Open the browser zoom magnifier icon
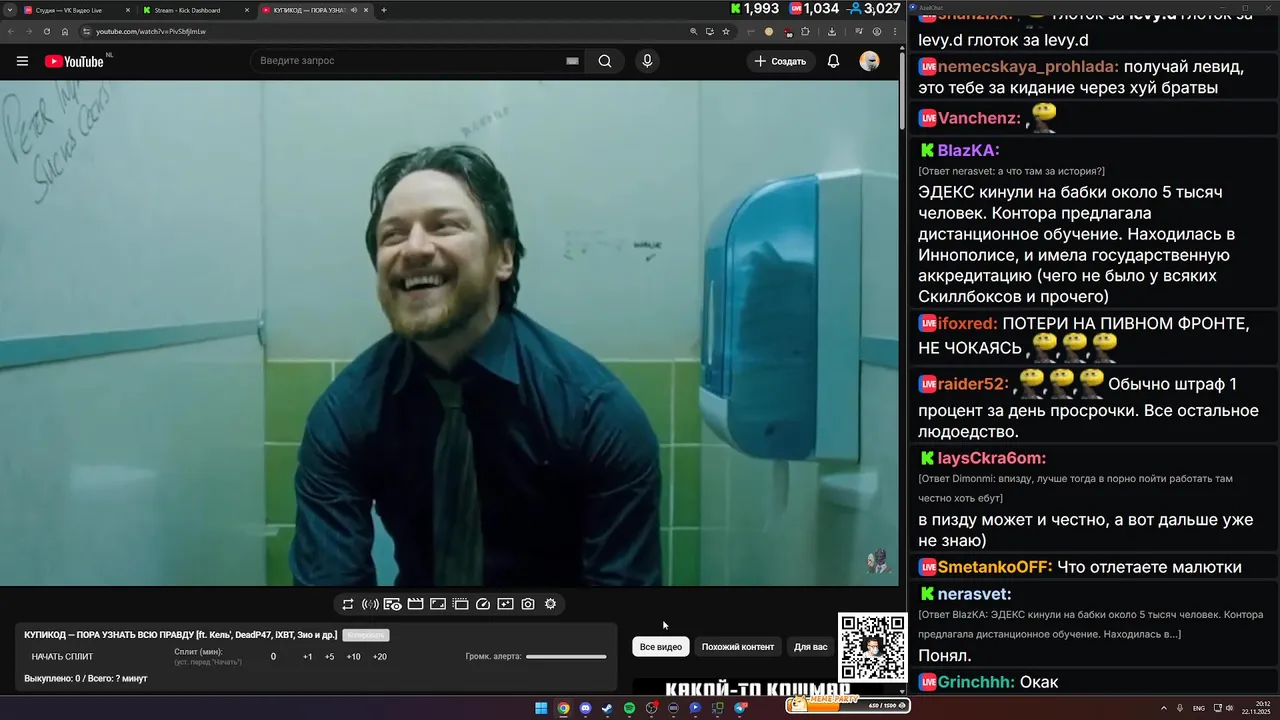Screen dimensions: 1280x720 click(x=694, y=31)
